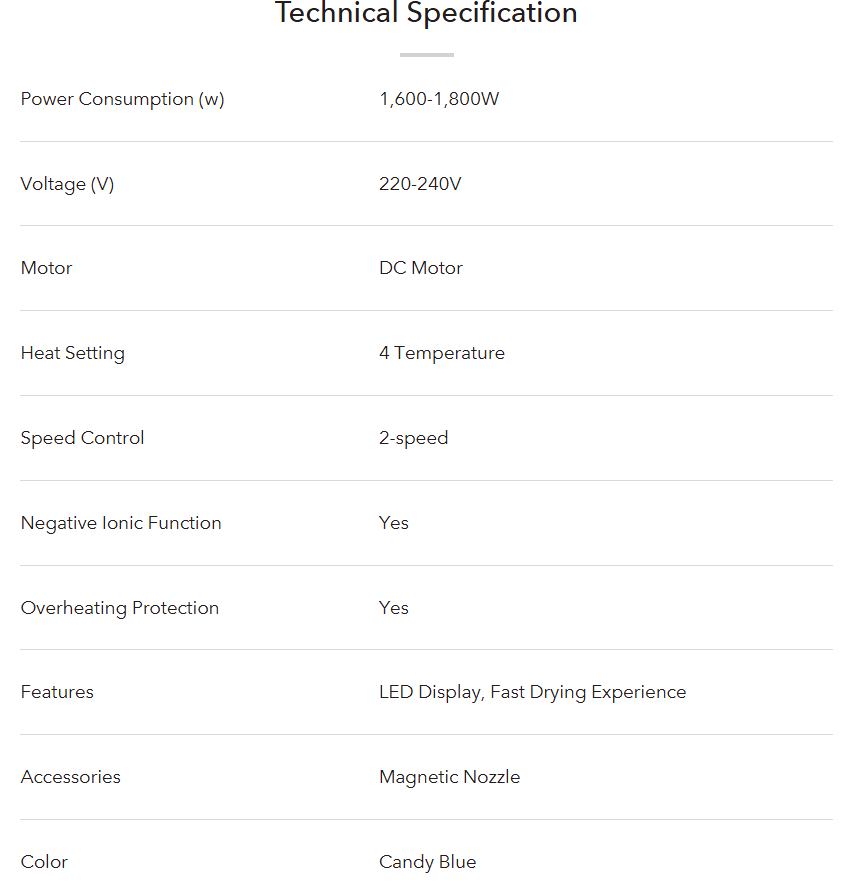Click the Features row label
Viewport: 846px width, 883px height.
(x=57, y=692)
